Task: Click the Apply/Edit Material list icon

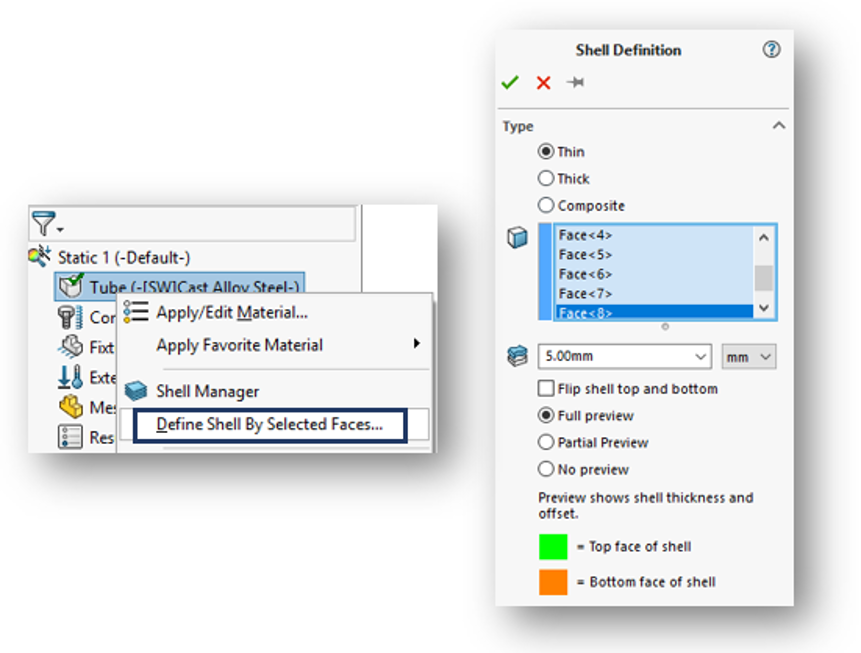Action: (x=136, y=311)
